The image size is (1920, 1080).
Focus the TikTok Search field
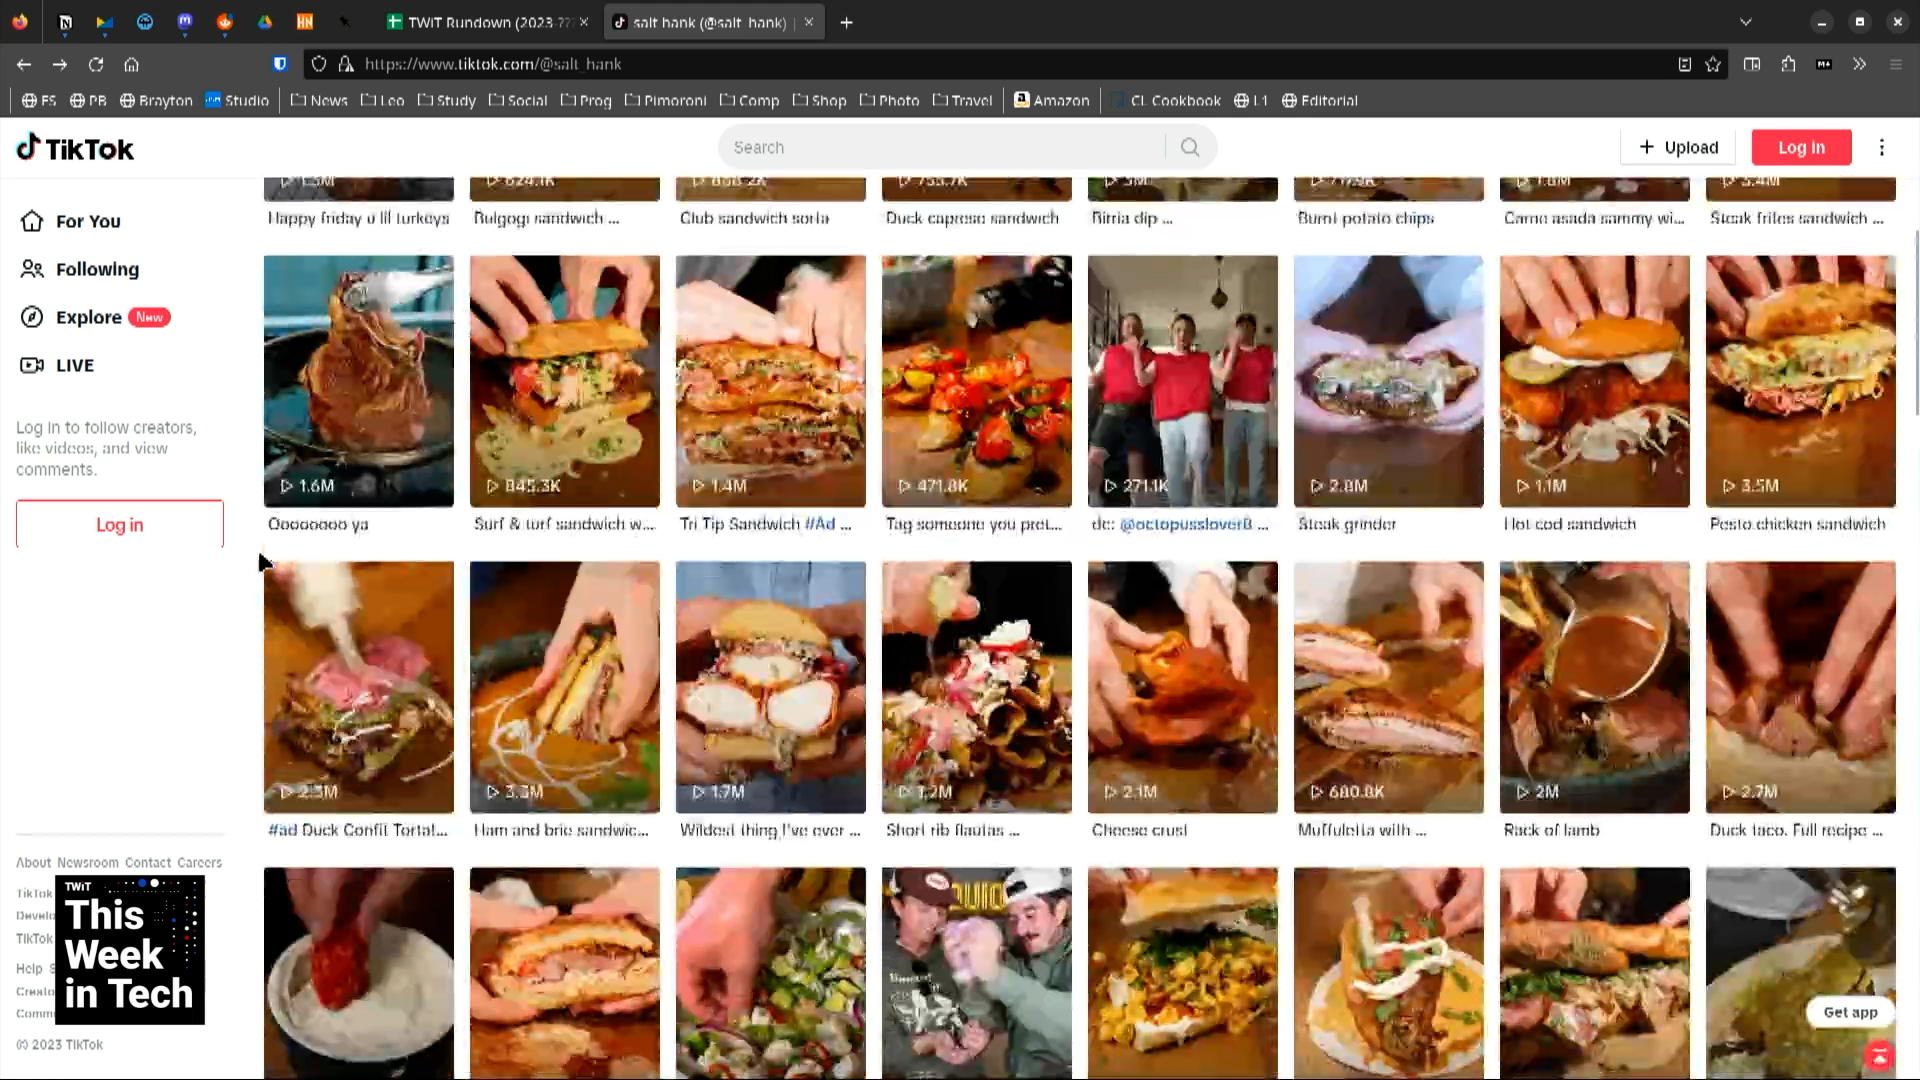tap(940, 147)
